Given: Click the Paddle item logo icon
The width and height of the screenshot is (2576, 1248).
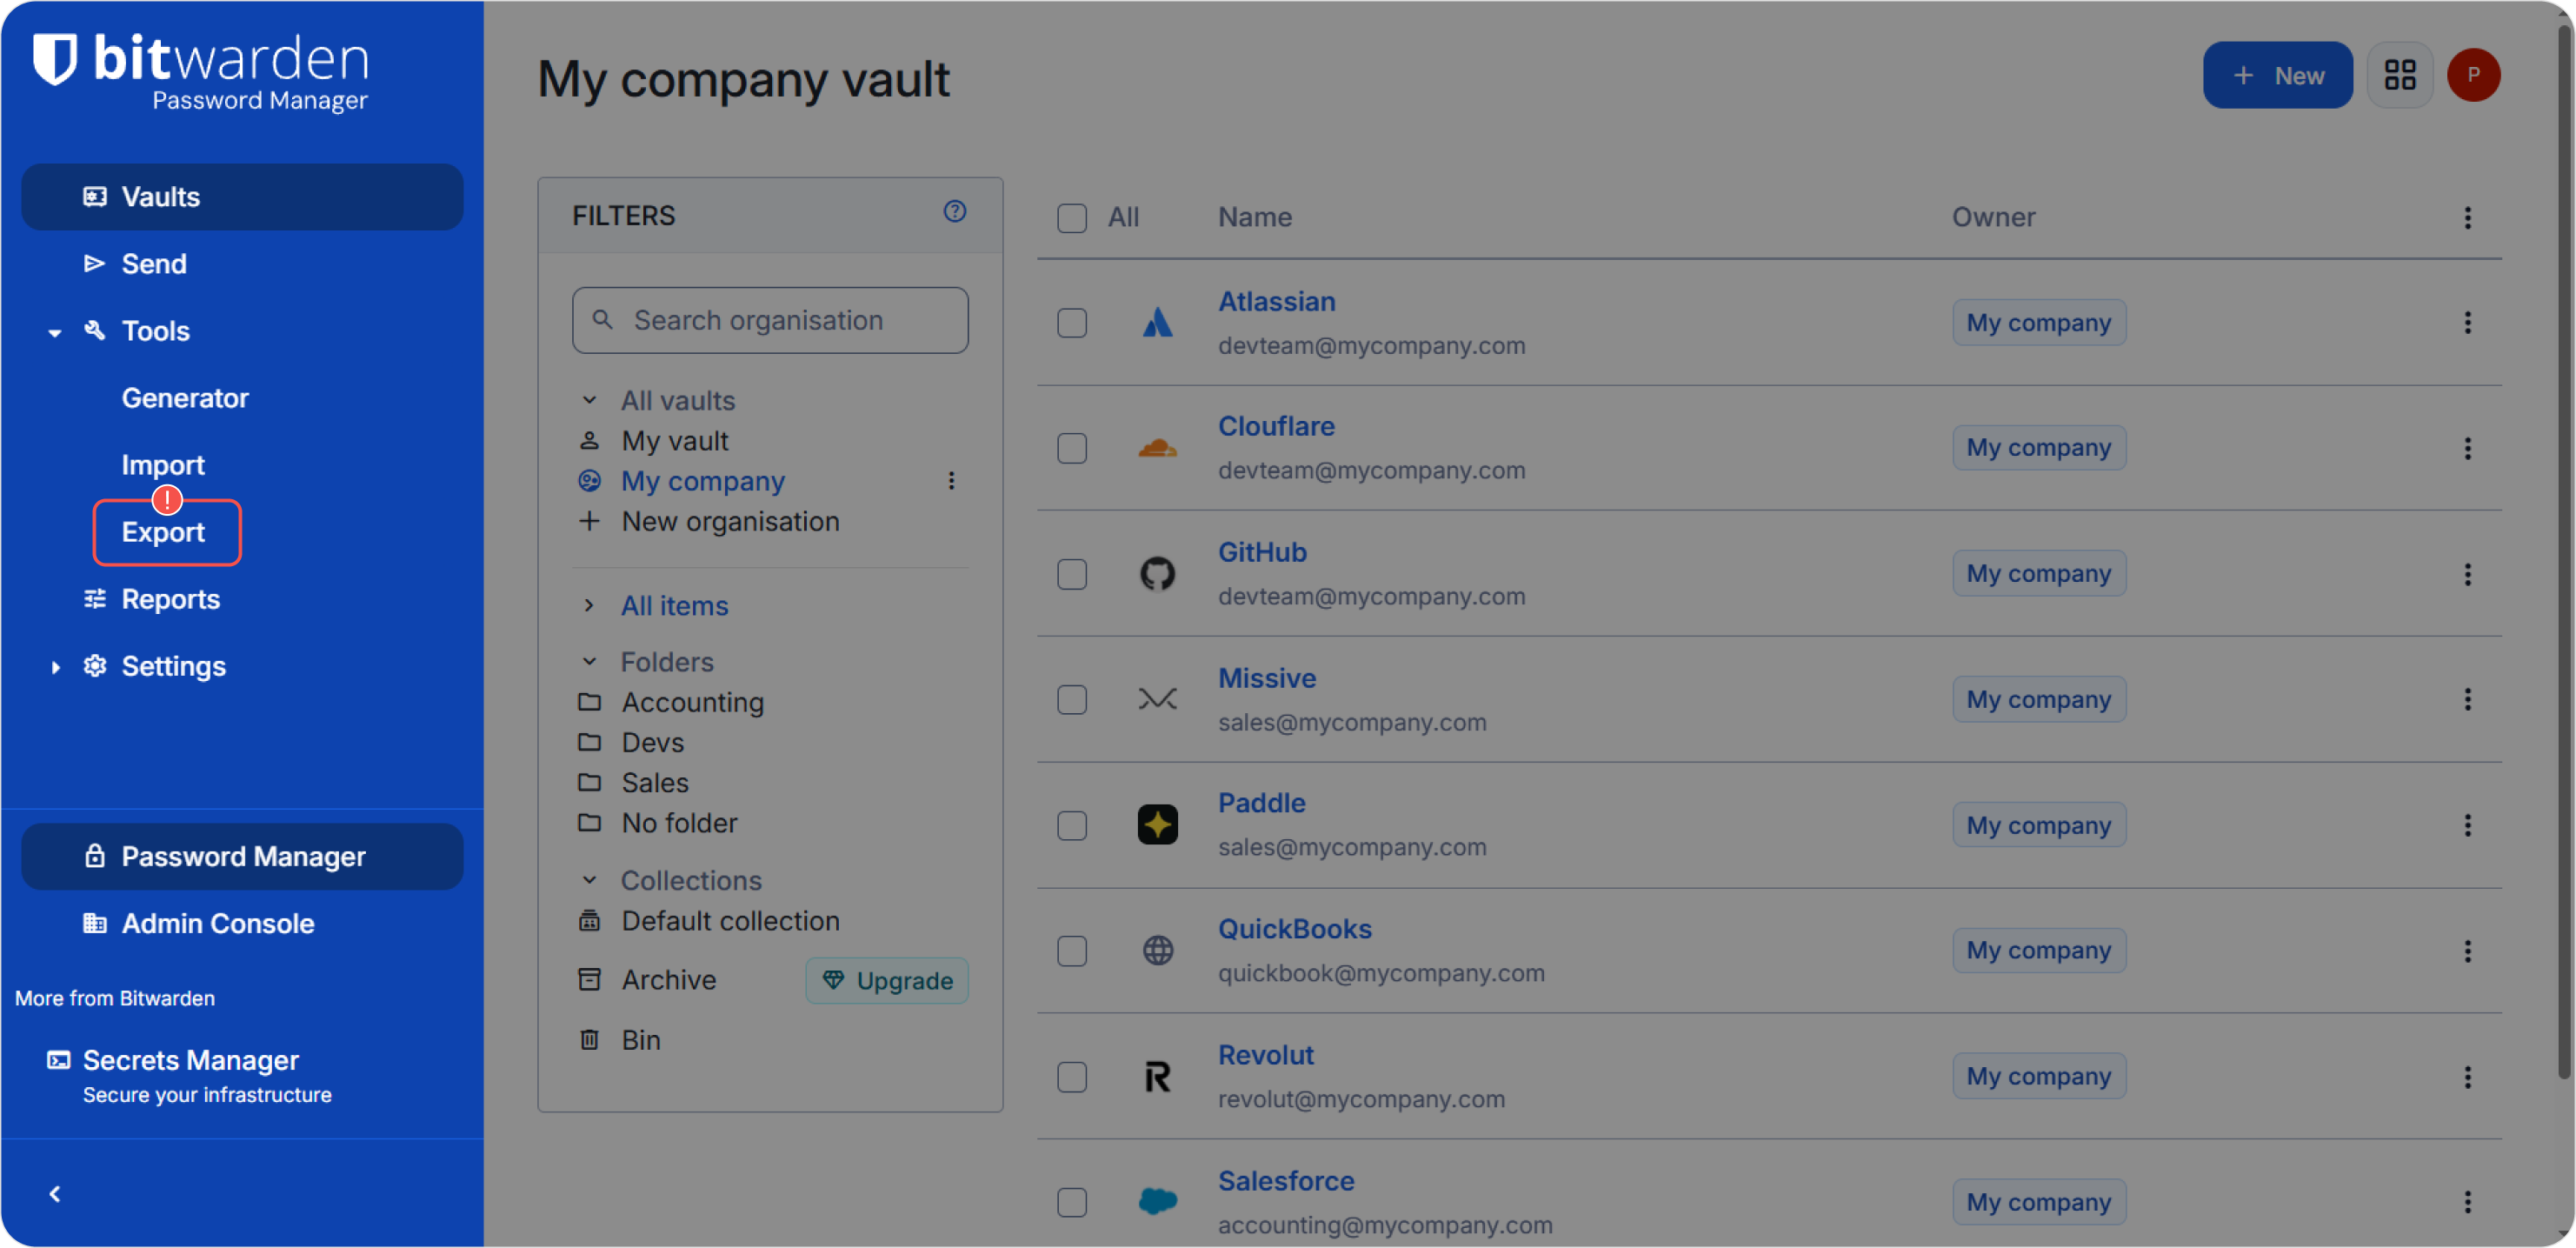Looking at the screenshot, I should pos(1157,825).
